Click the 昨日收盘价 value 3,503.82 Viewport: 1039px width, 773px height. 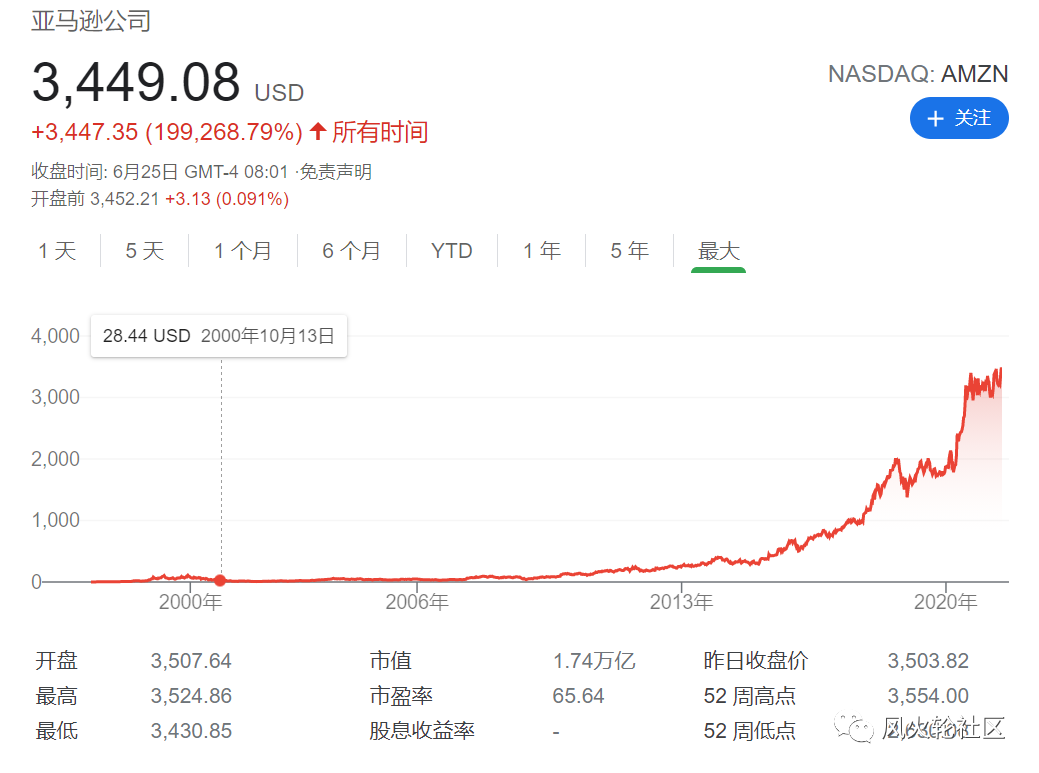click(x=928, y=660)
